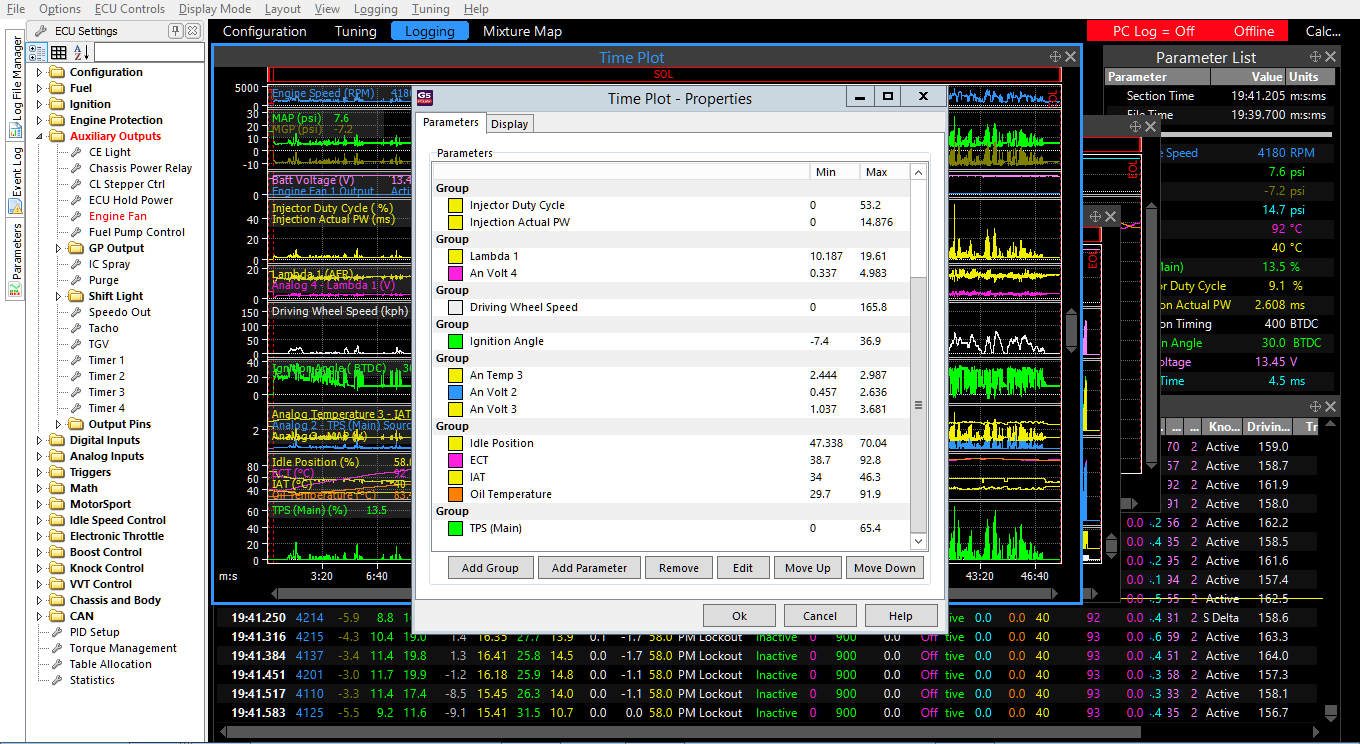The height and width of the screenshot is (744, 1360).
Task: Click the Remove button
Action: 679,568
